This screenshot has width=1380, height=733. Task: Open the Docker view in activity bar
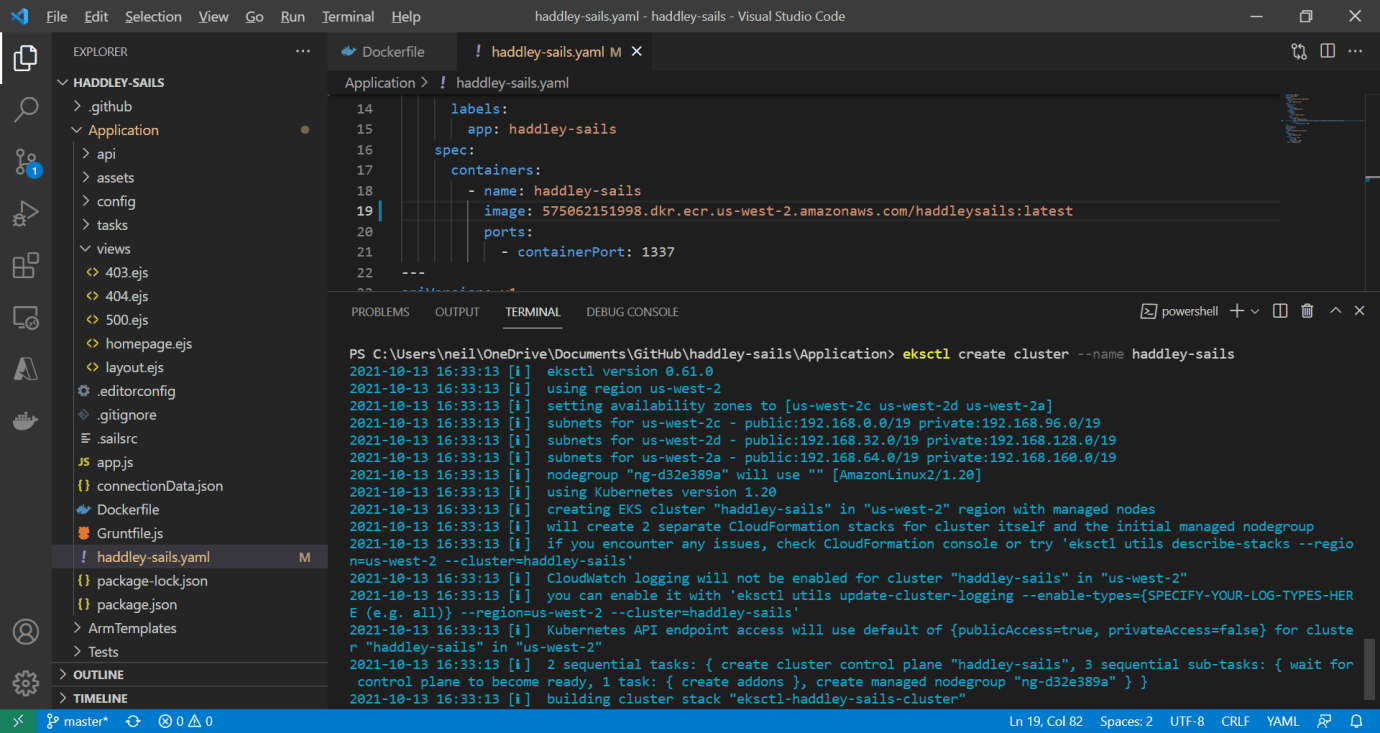point(26,422)
